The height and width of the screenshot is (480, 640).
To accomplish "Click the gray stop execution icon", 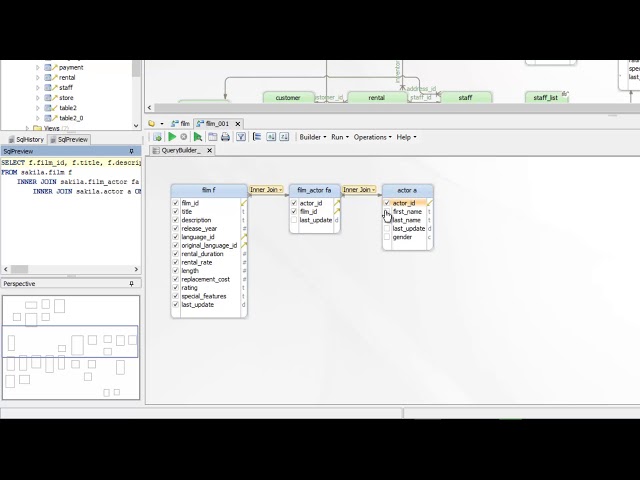I will click(x=184, y=137).
